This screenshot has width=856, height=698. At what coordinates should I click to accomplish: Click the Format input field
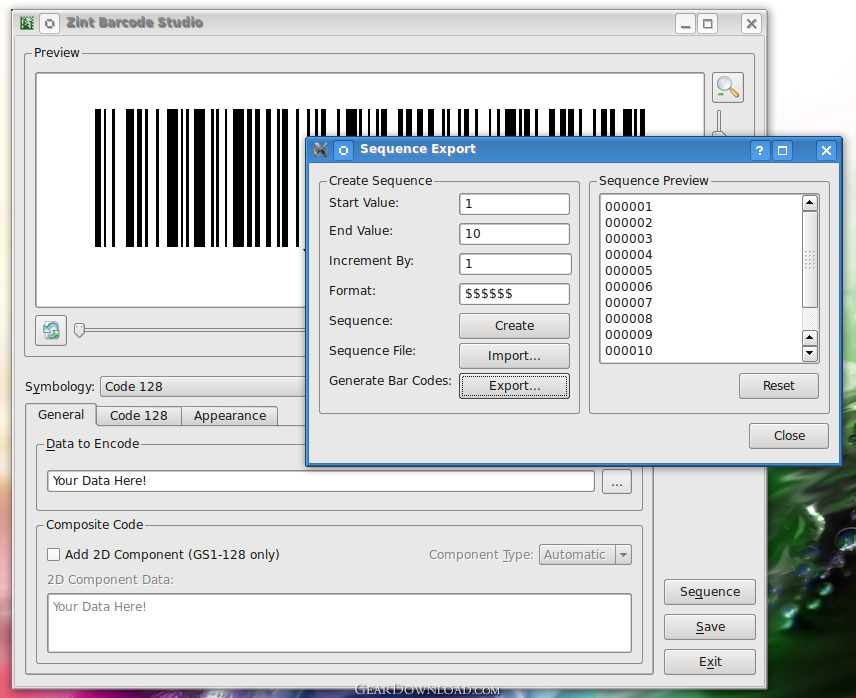pyautogui.click(x=514, y=294)
